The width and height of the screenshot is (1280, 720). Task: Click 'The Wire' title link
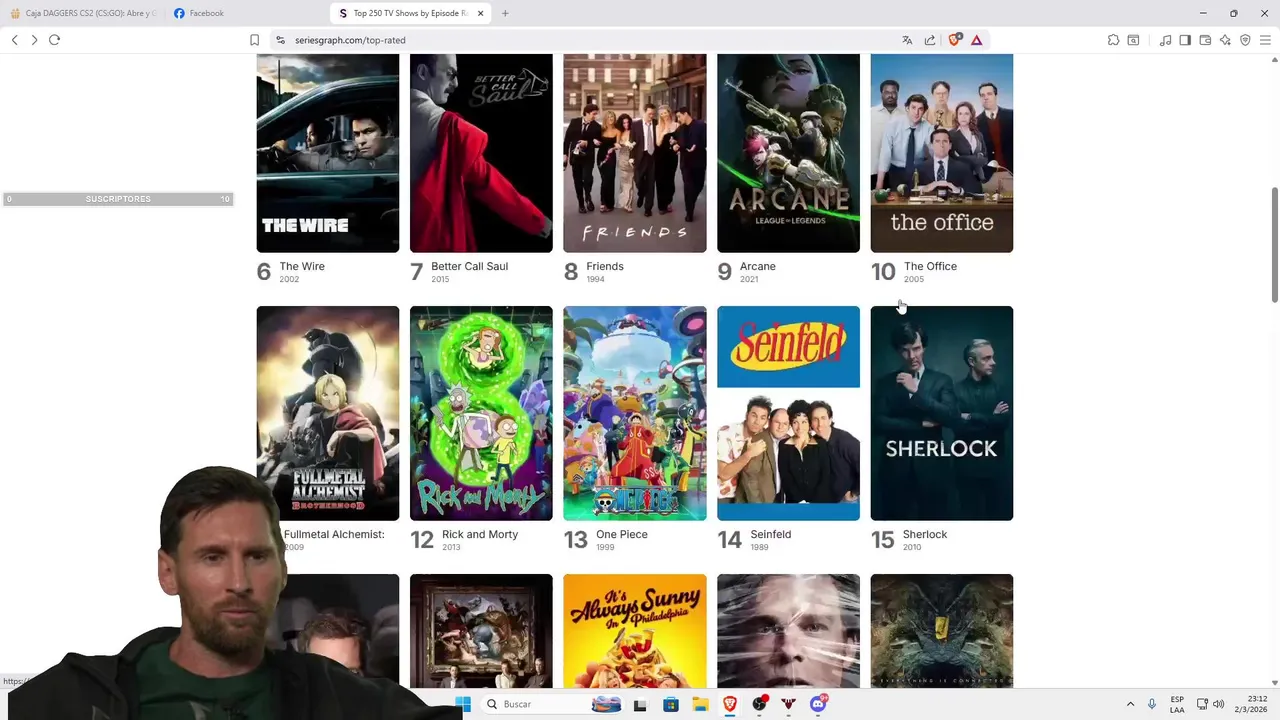click(302, 266)
